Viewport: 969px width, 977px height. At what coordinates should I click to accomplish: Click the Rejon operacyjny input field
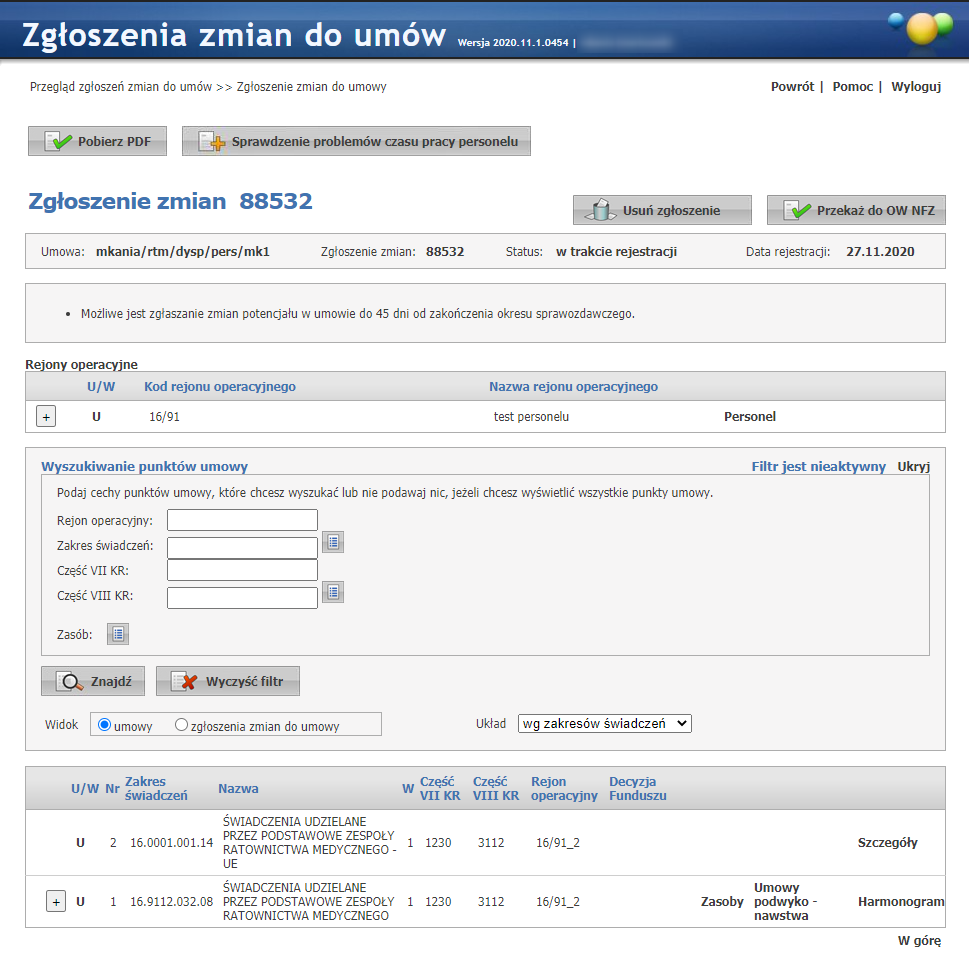pyautogui.click(x=242, y=520)
